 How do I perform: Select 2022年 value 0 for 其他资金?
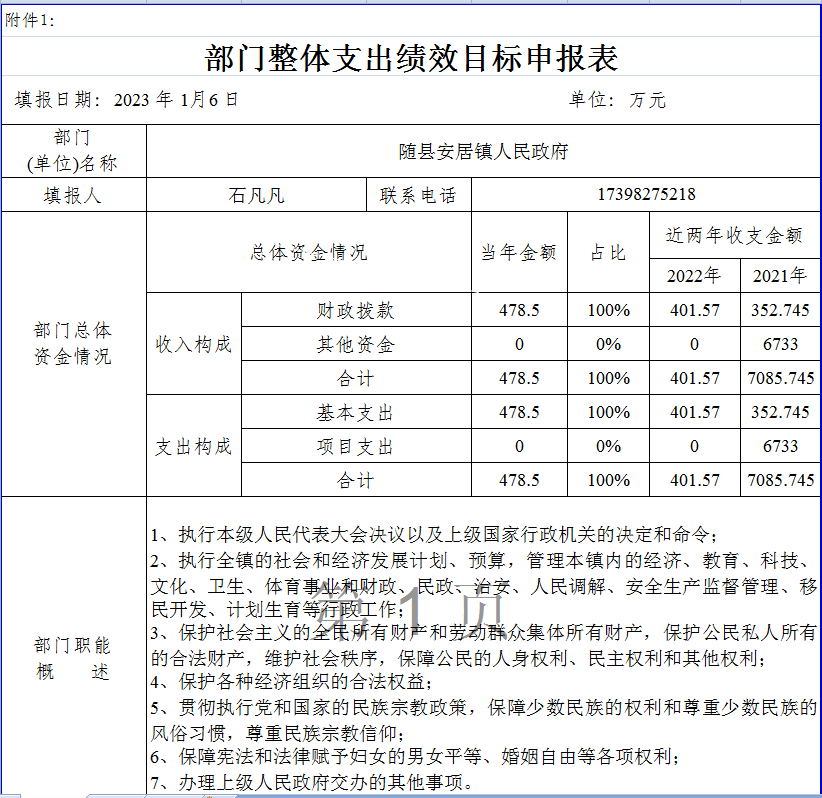coord(695,344)
